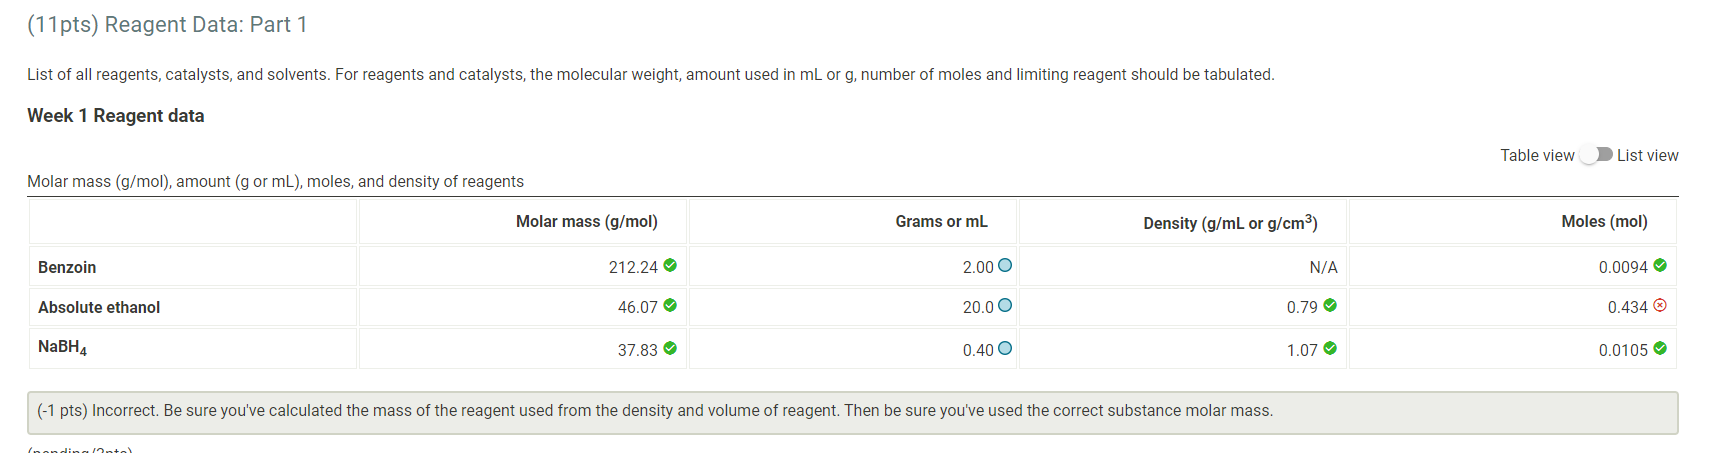The height and width of the screenshot is (453, 1736).
Task: Click blue circle icon next to ethanol 20.0
Action: (x=1005, y=305)
